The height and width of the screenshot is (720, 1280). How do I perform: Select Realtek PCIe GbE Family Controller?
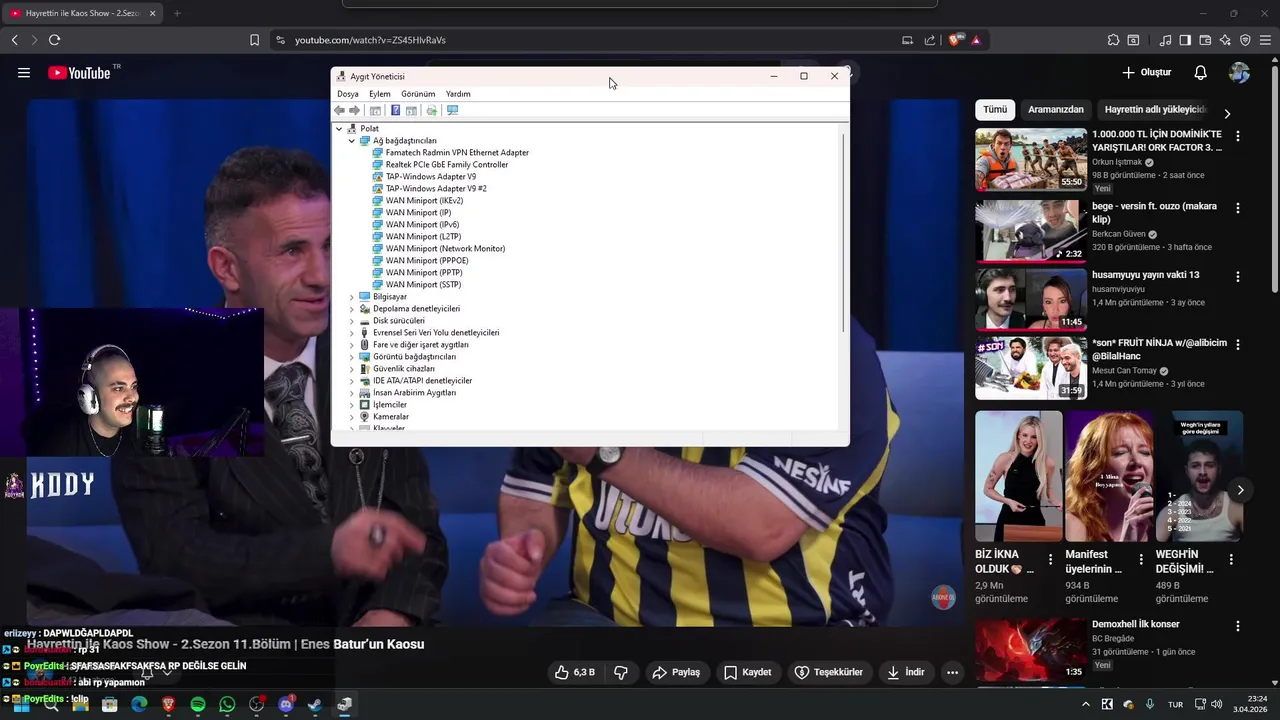click(x=447, y=165)
